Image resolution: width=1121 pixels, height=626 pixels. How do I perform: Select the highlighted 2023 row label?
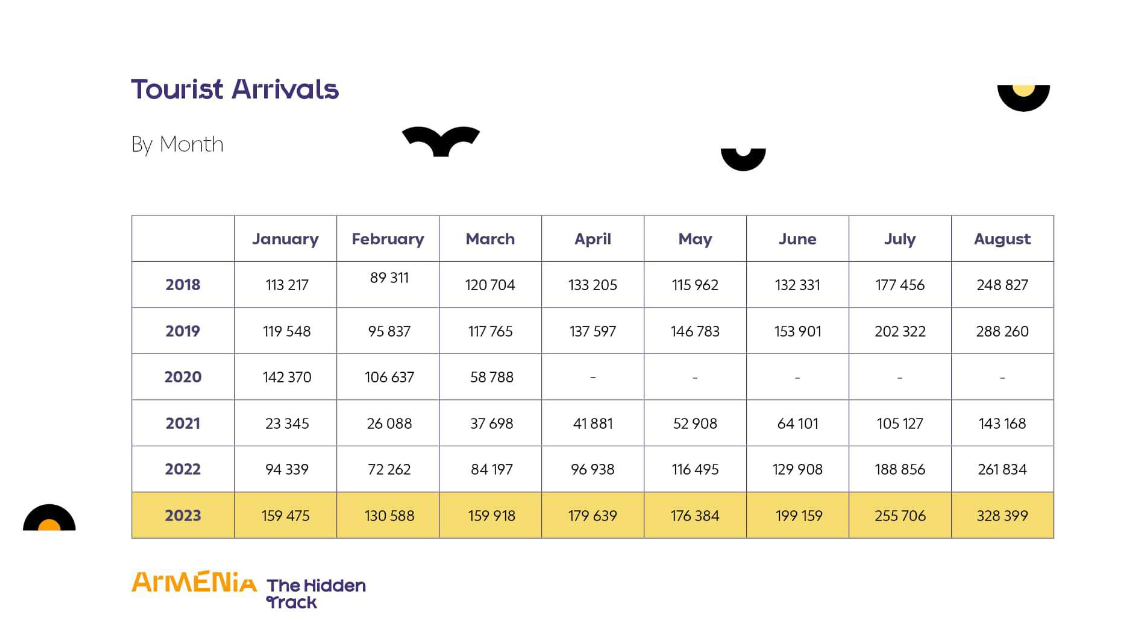(x=183, y=515)
